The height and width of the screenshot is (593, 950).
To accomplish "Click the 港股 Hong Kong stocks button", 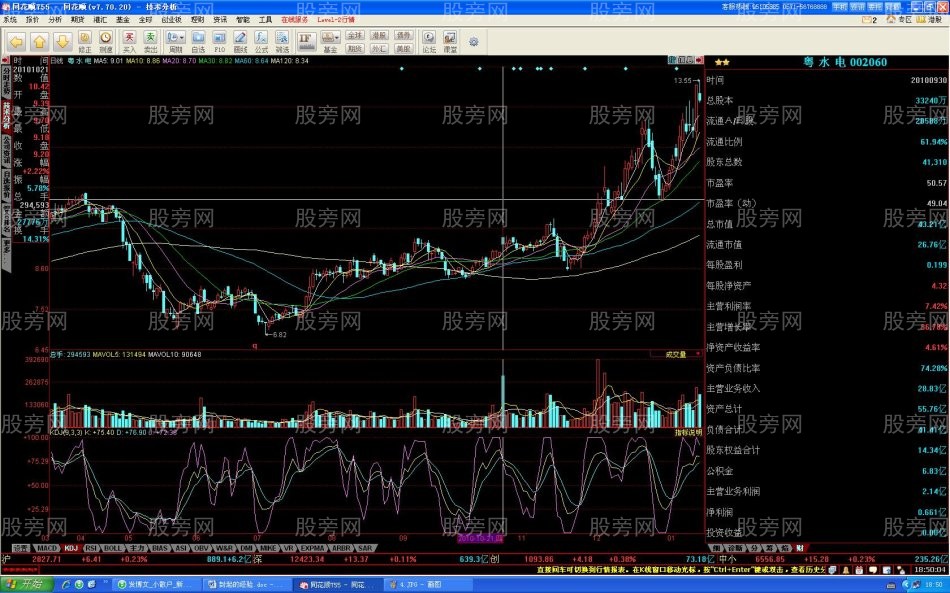I will pos(379,36).
